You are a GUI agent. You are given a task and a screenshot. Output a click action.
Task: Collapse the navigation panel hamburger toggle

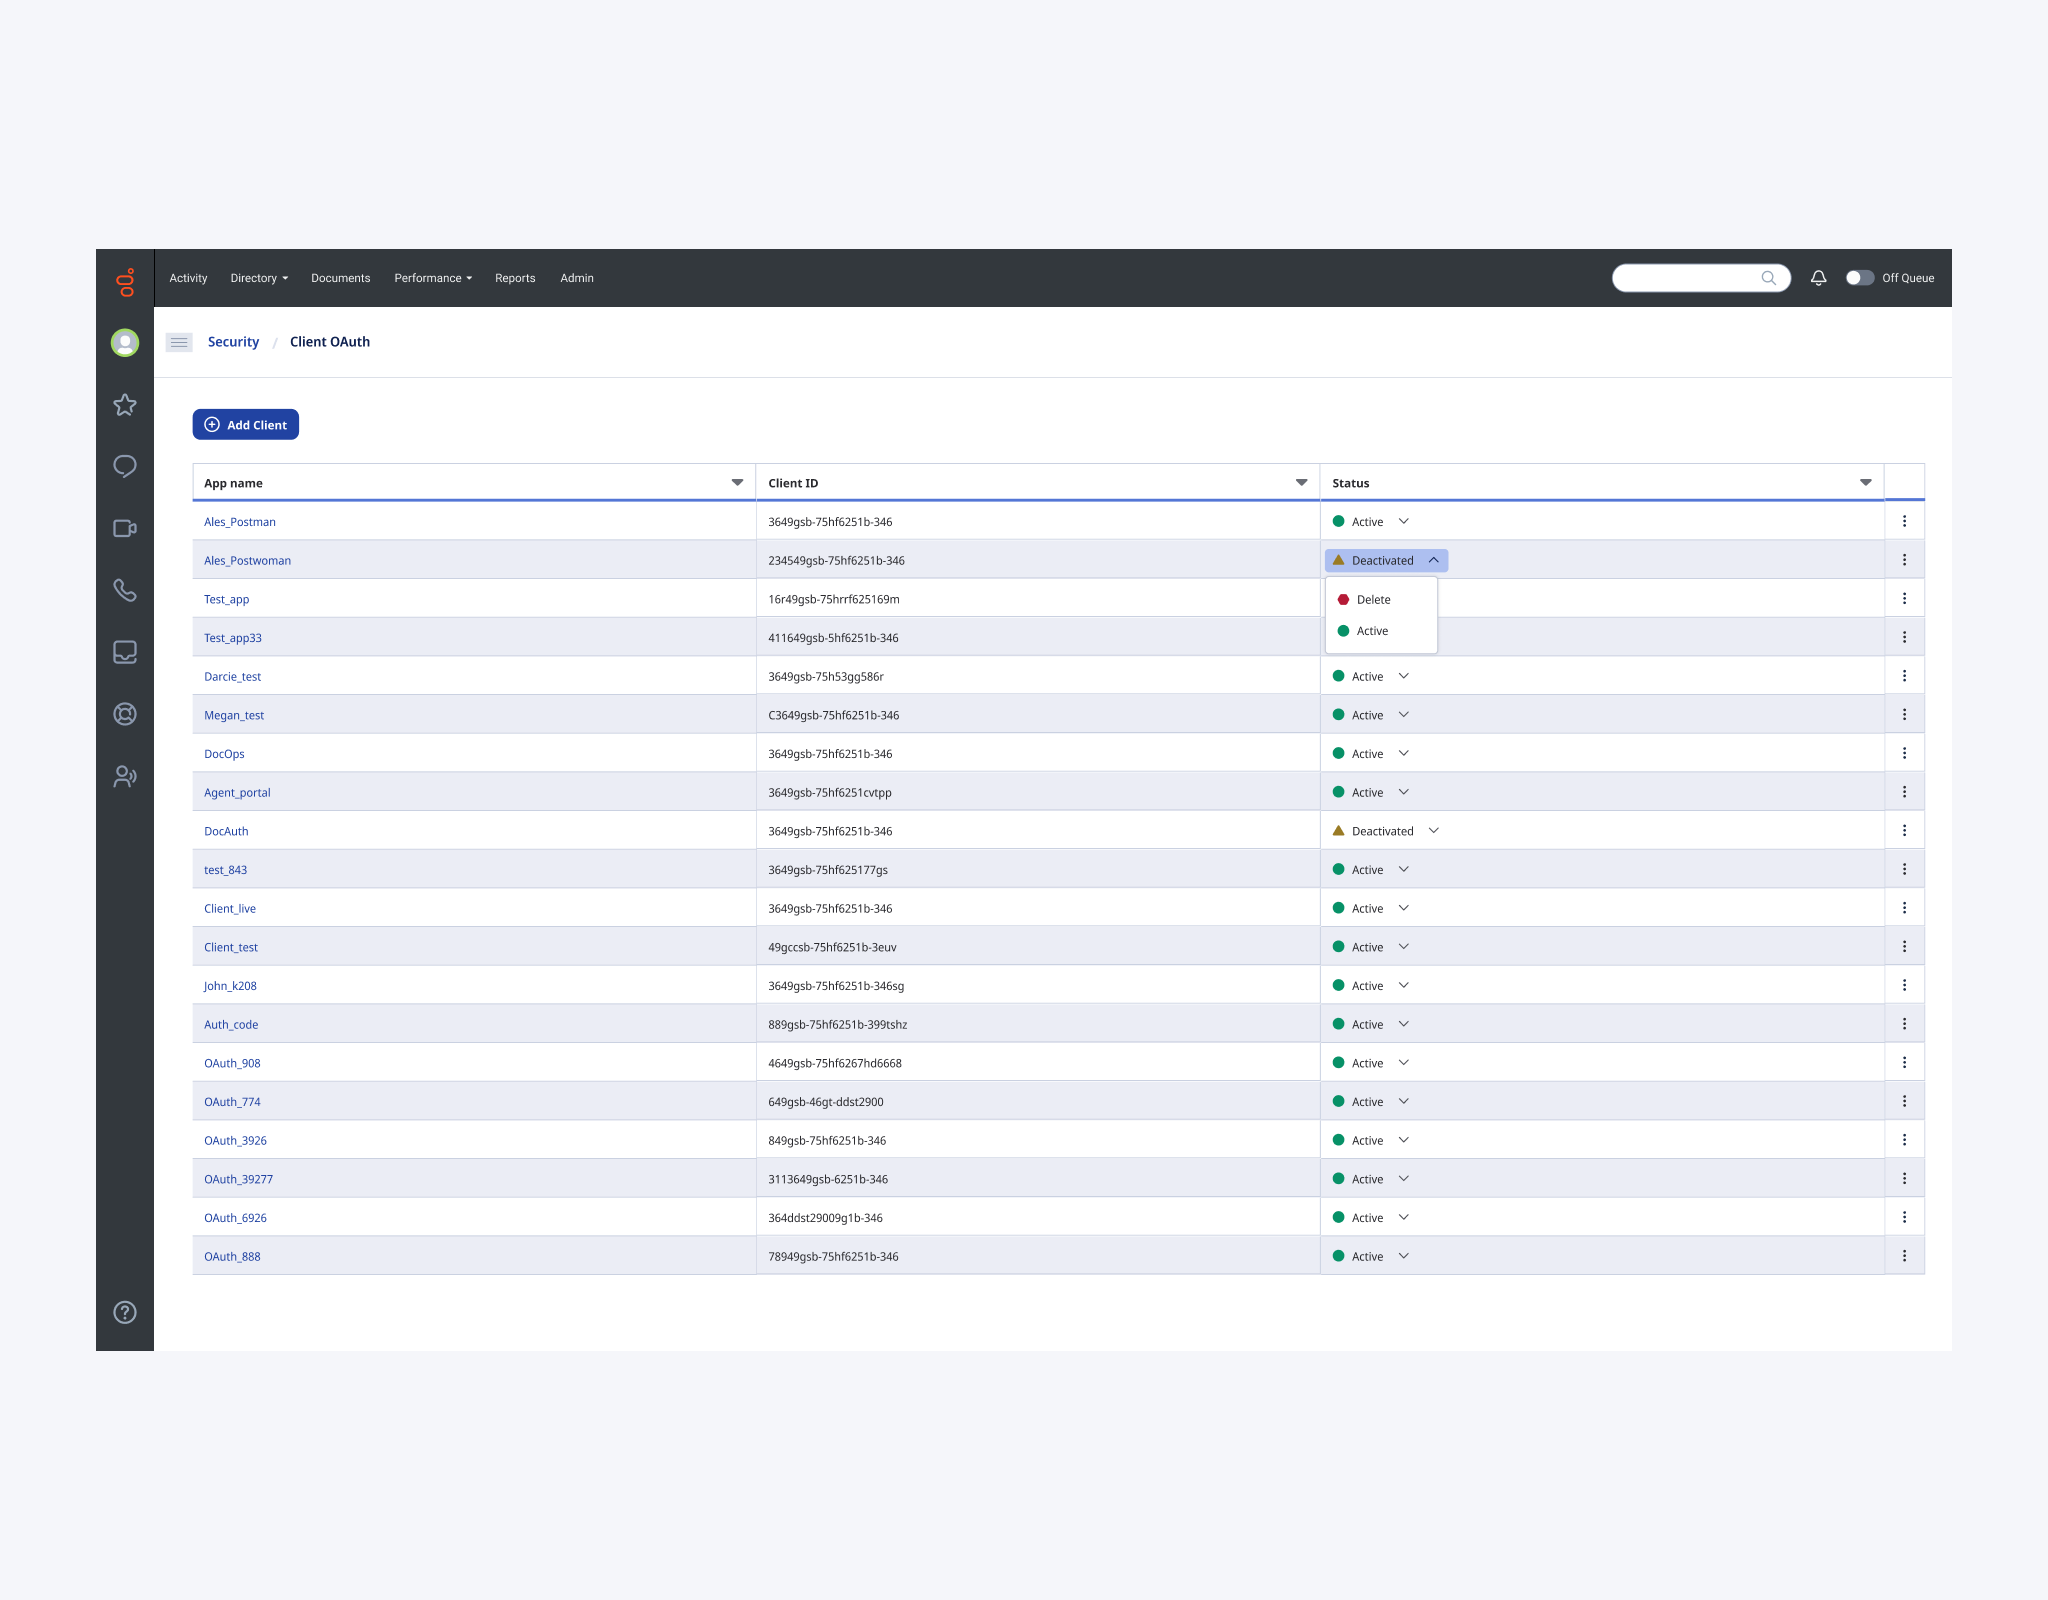179,342
